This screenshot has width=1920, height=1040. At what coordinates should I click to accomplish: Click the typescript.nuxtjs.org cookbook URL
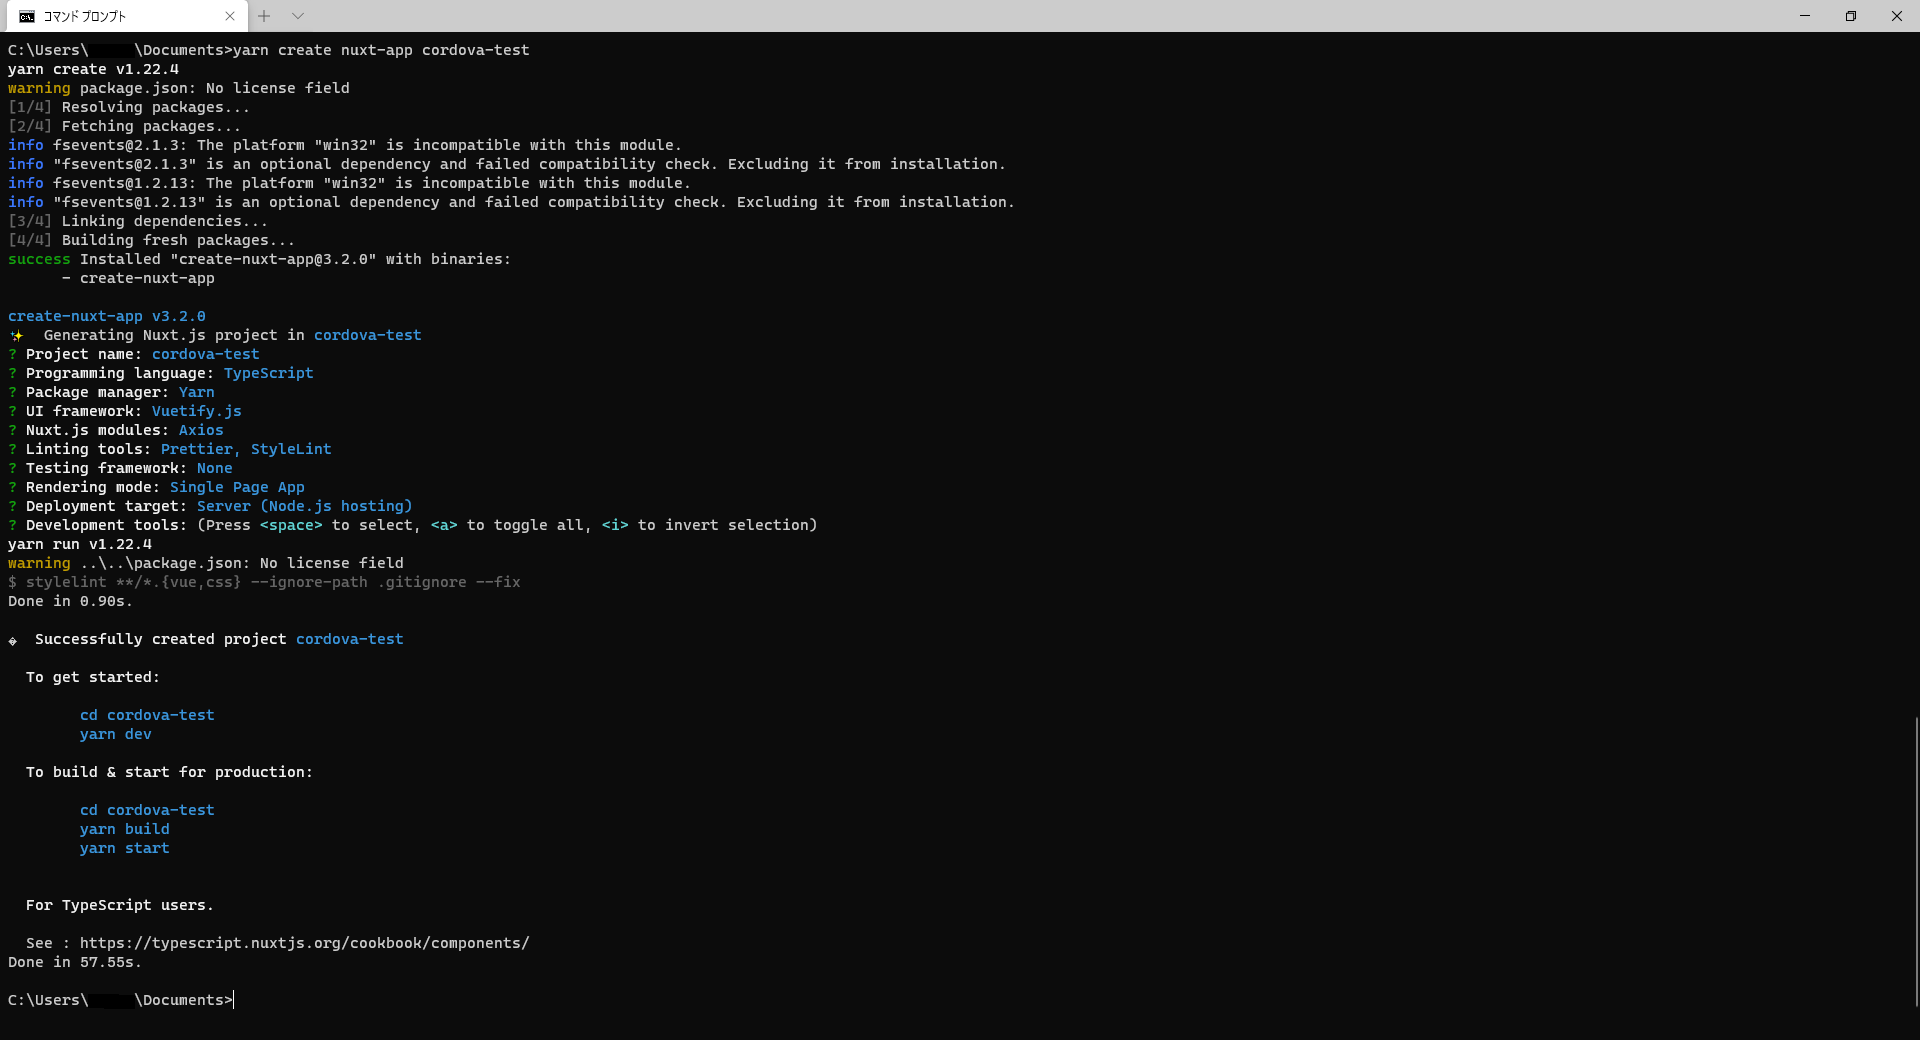point(305,943)
